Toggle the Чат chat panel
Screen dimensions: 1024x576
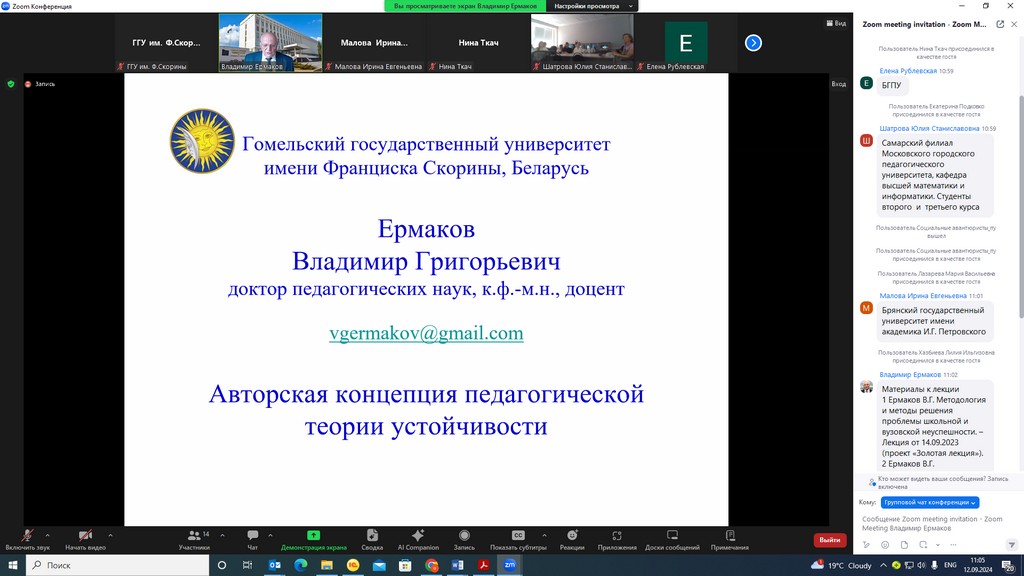252,538
